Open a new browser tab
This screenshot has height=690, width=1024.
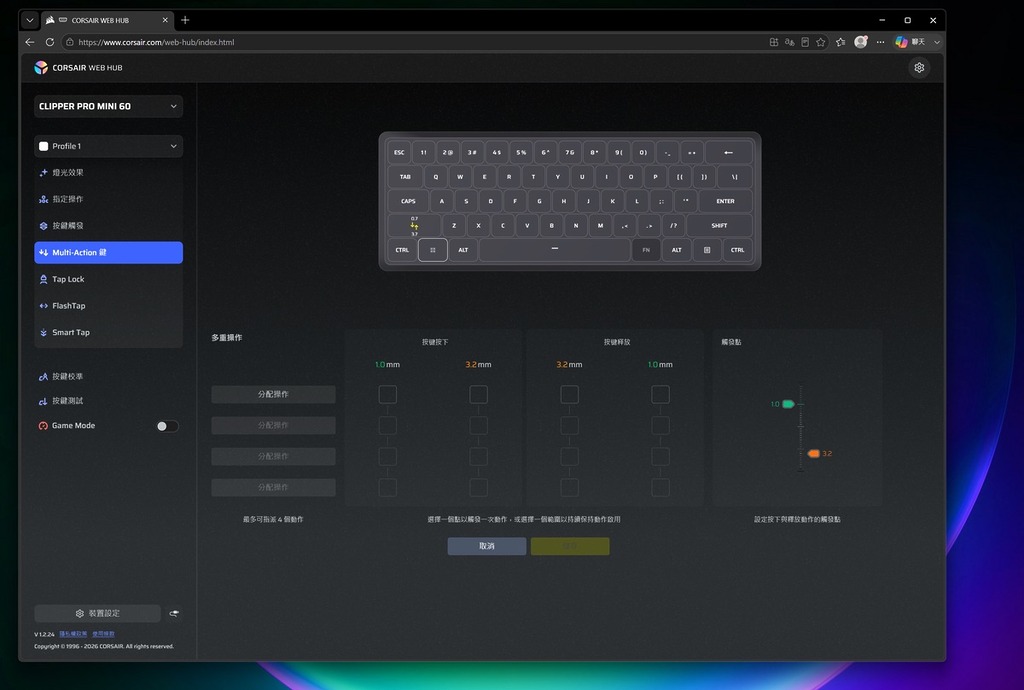pyautogui.click(x=185, y=20)
